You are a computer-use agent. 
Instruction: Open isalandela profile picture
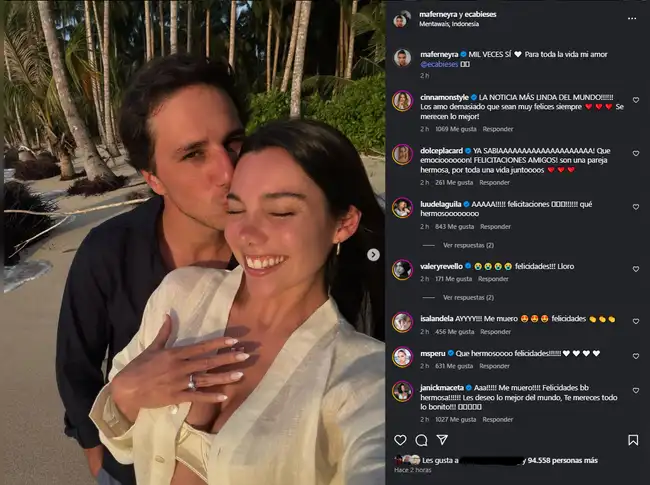click(x=402, y=322)
